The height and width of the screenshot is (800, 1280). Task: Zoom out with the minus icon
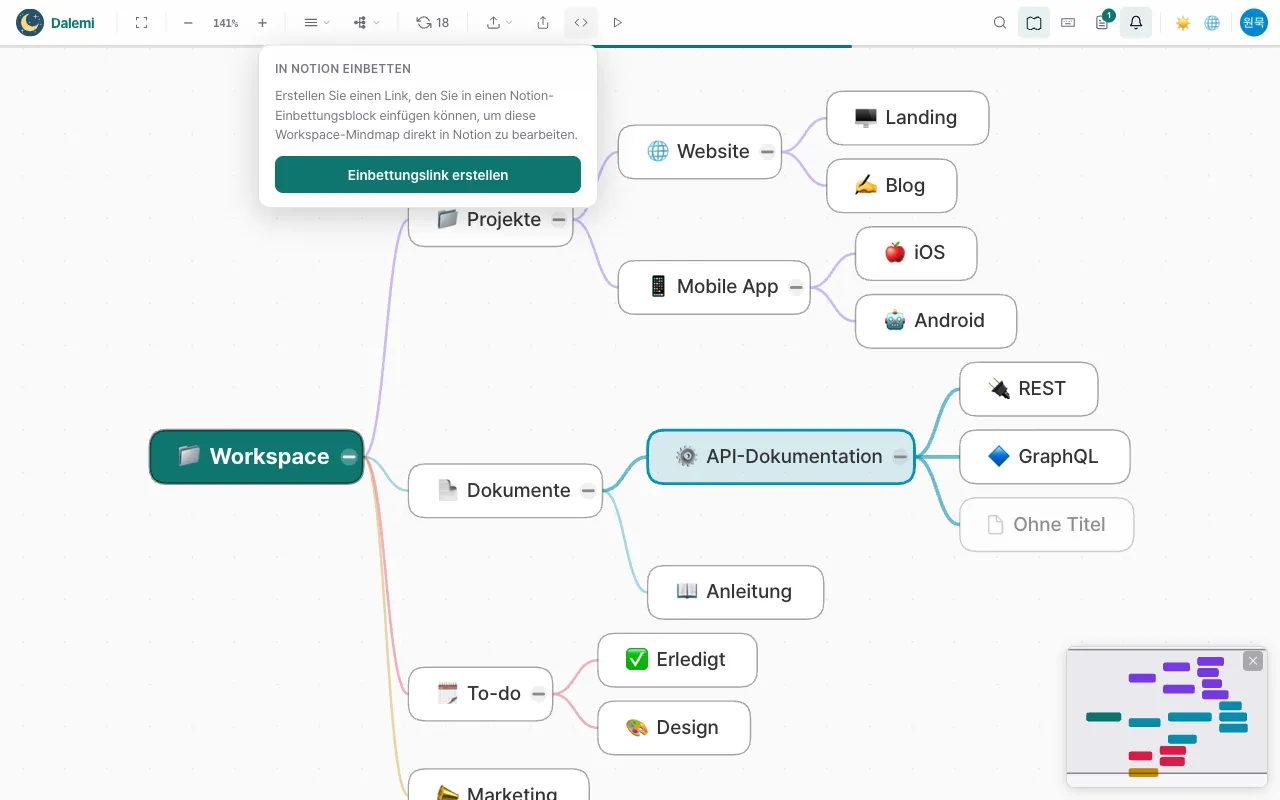[x=188, y=22]
